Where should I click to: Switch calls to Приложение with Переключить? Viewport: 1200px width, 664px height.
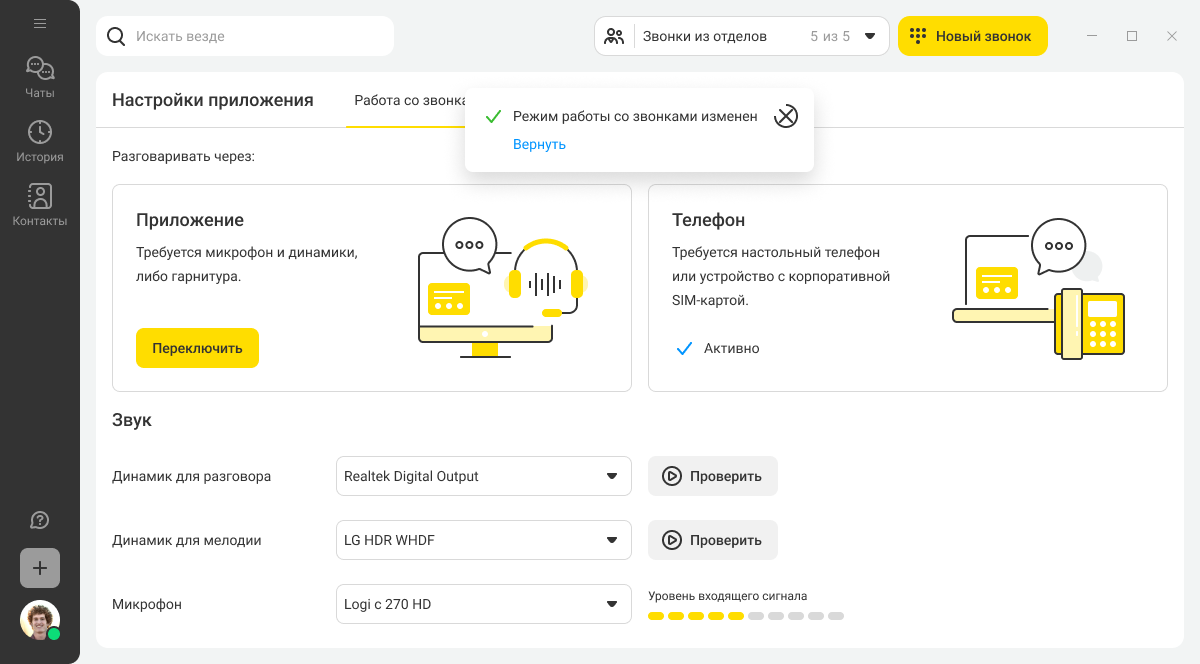197,348
